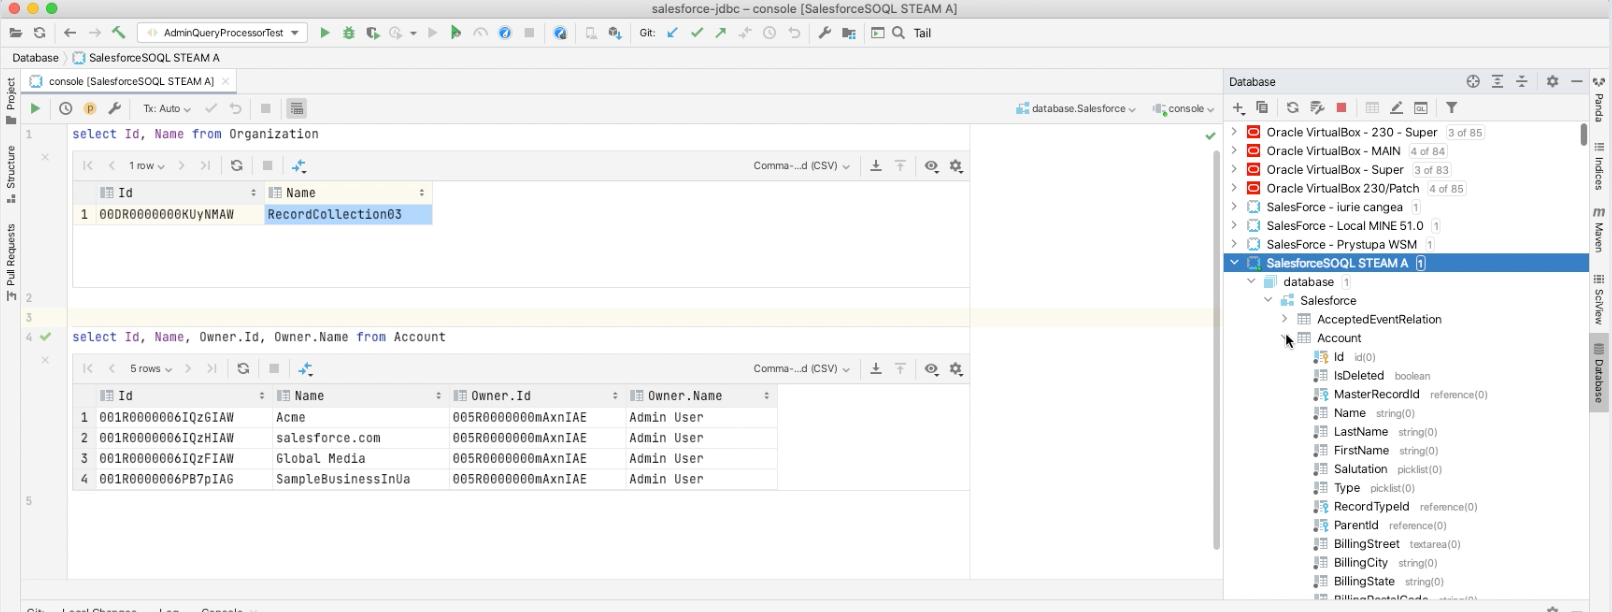Viewport: 1612px width, 612px height.
Task: Toggle the eye view icon for Organization results
Action: 931,166
